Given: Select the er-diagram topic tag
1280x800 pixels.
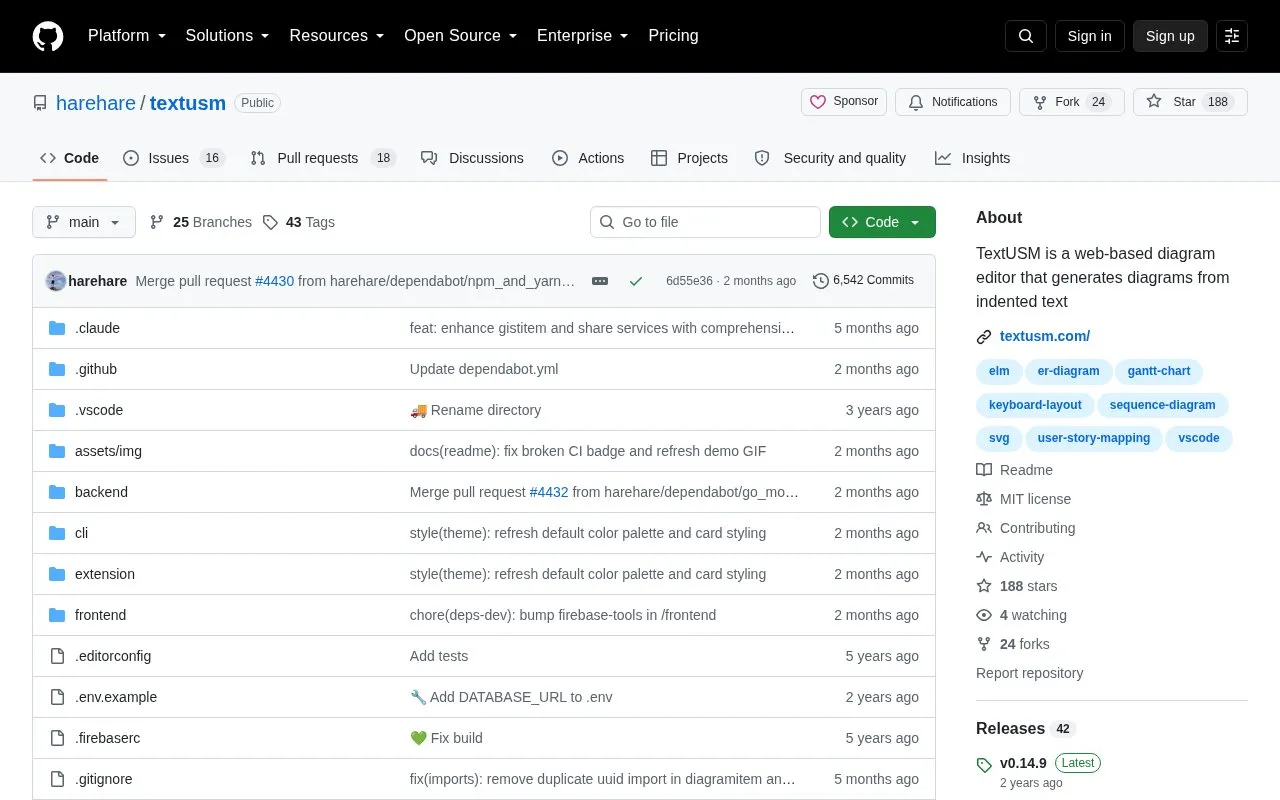Looking at the screenshot, I should pyautogui.click(x=1068, y=371).
